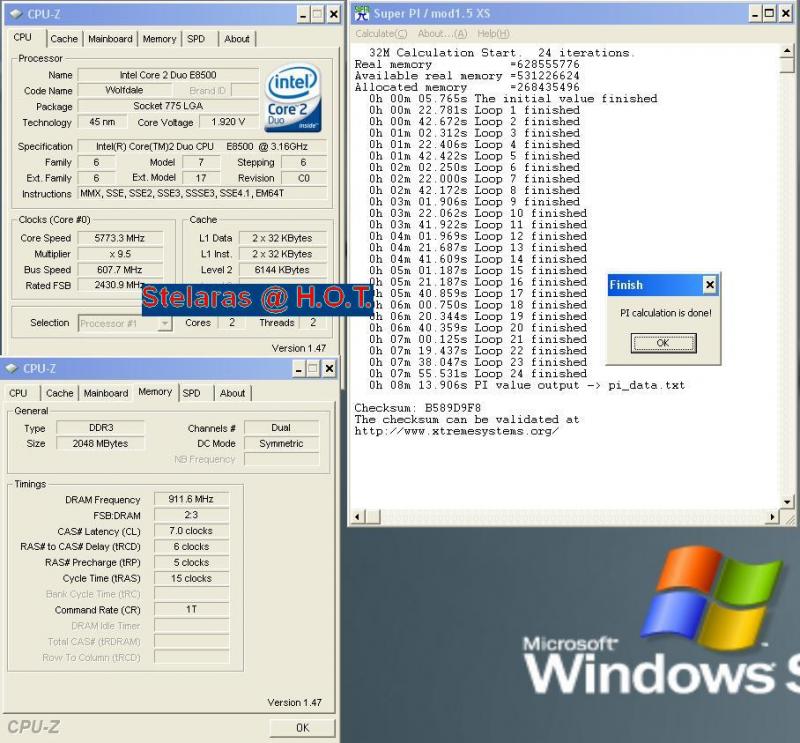Click the Level 2 cache value 6144 KBytes

point(282,269)
